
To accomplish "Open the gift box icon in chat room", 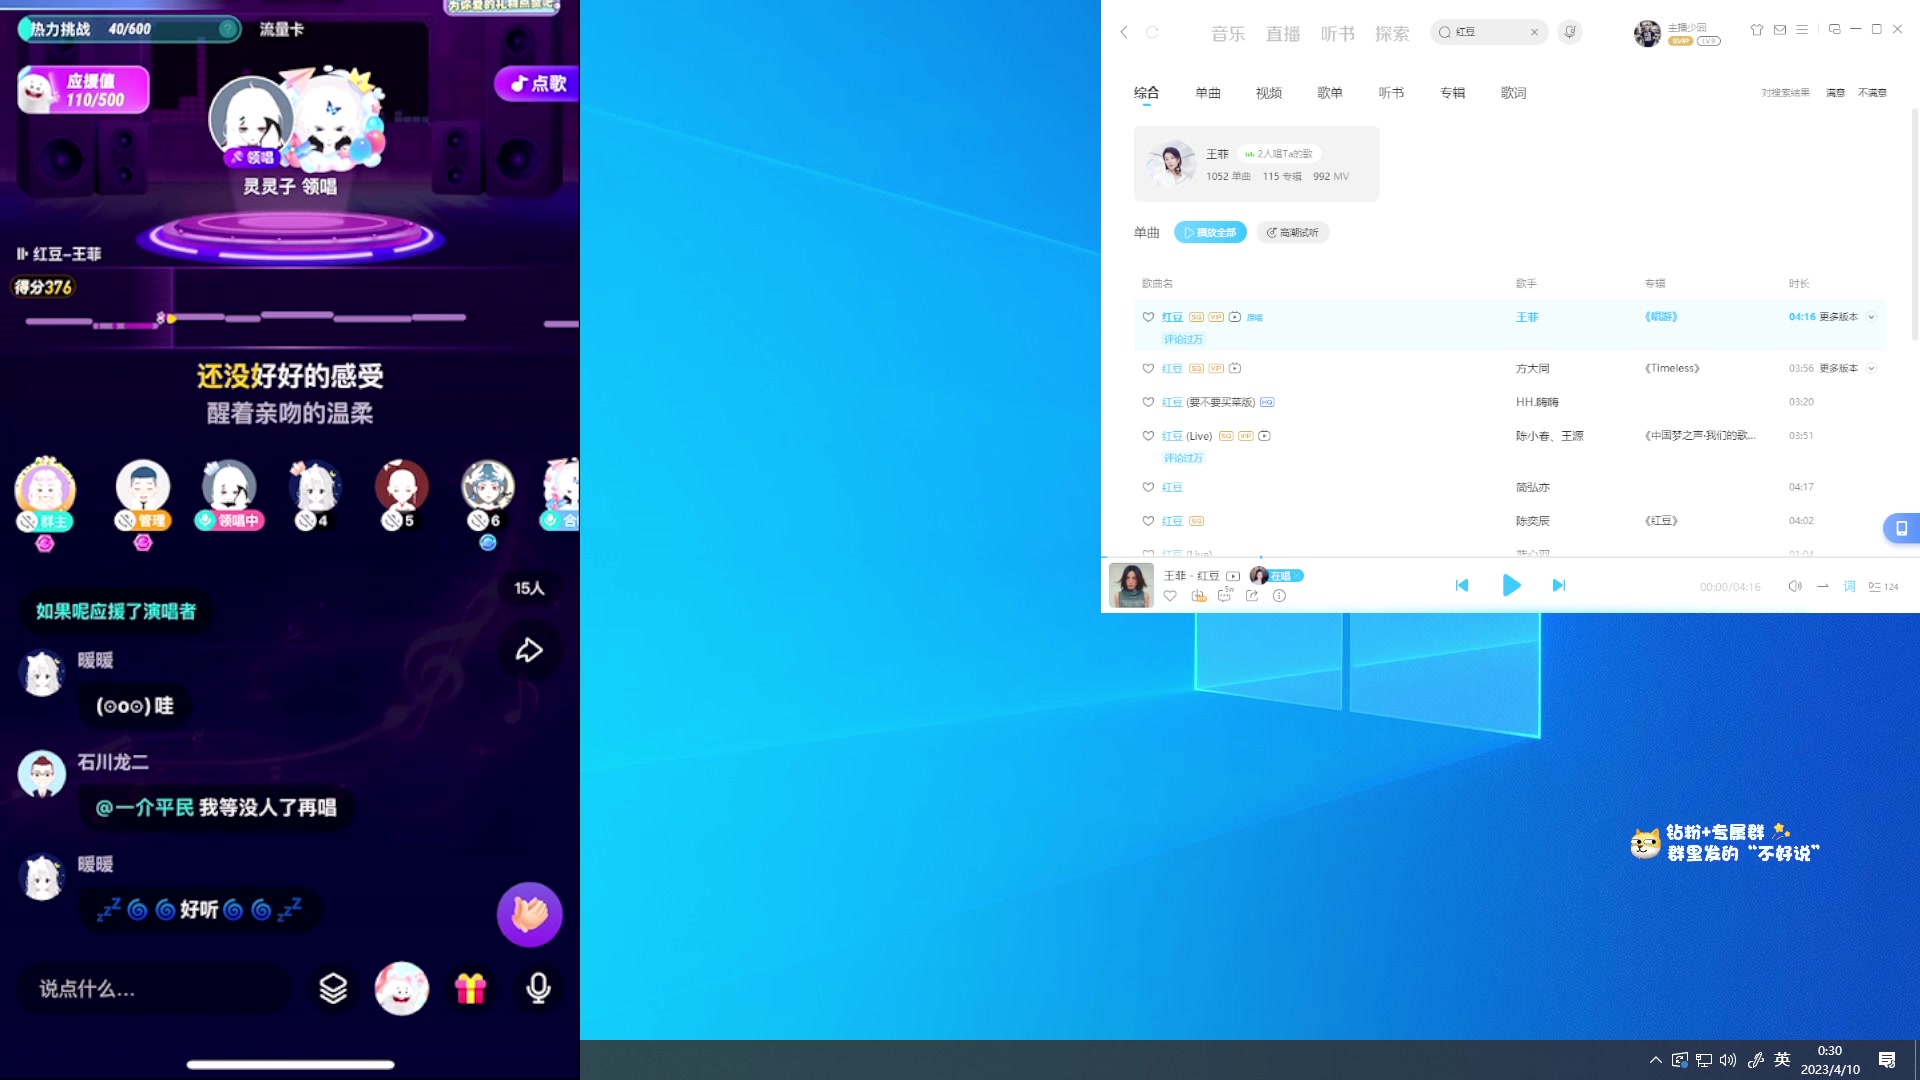I will click(470, 989).
